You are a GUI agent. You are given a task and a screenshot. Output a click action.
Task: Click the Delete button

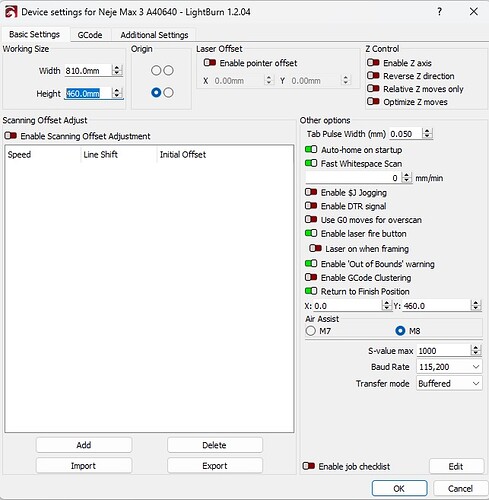tap(215, 445)
